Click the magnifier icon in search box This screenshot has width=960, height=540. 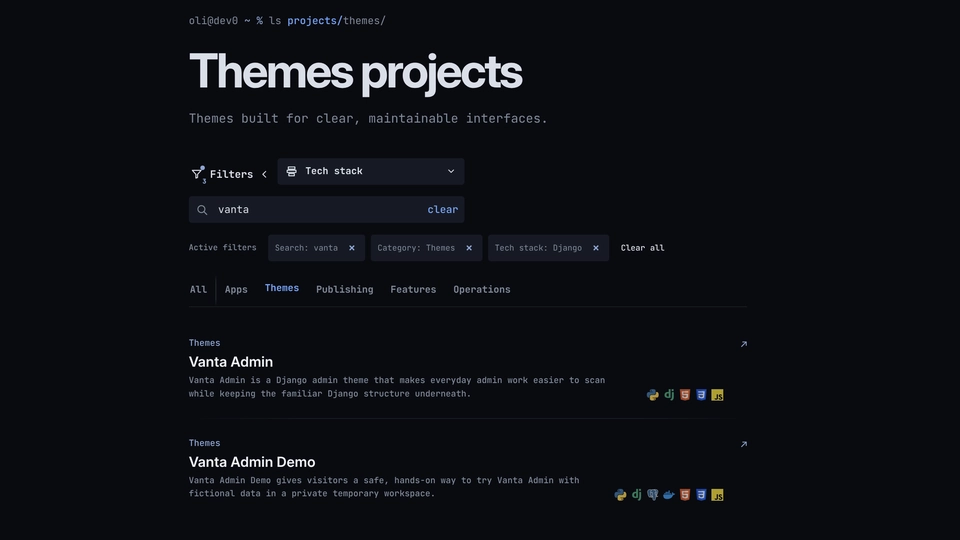point(202,210)
